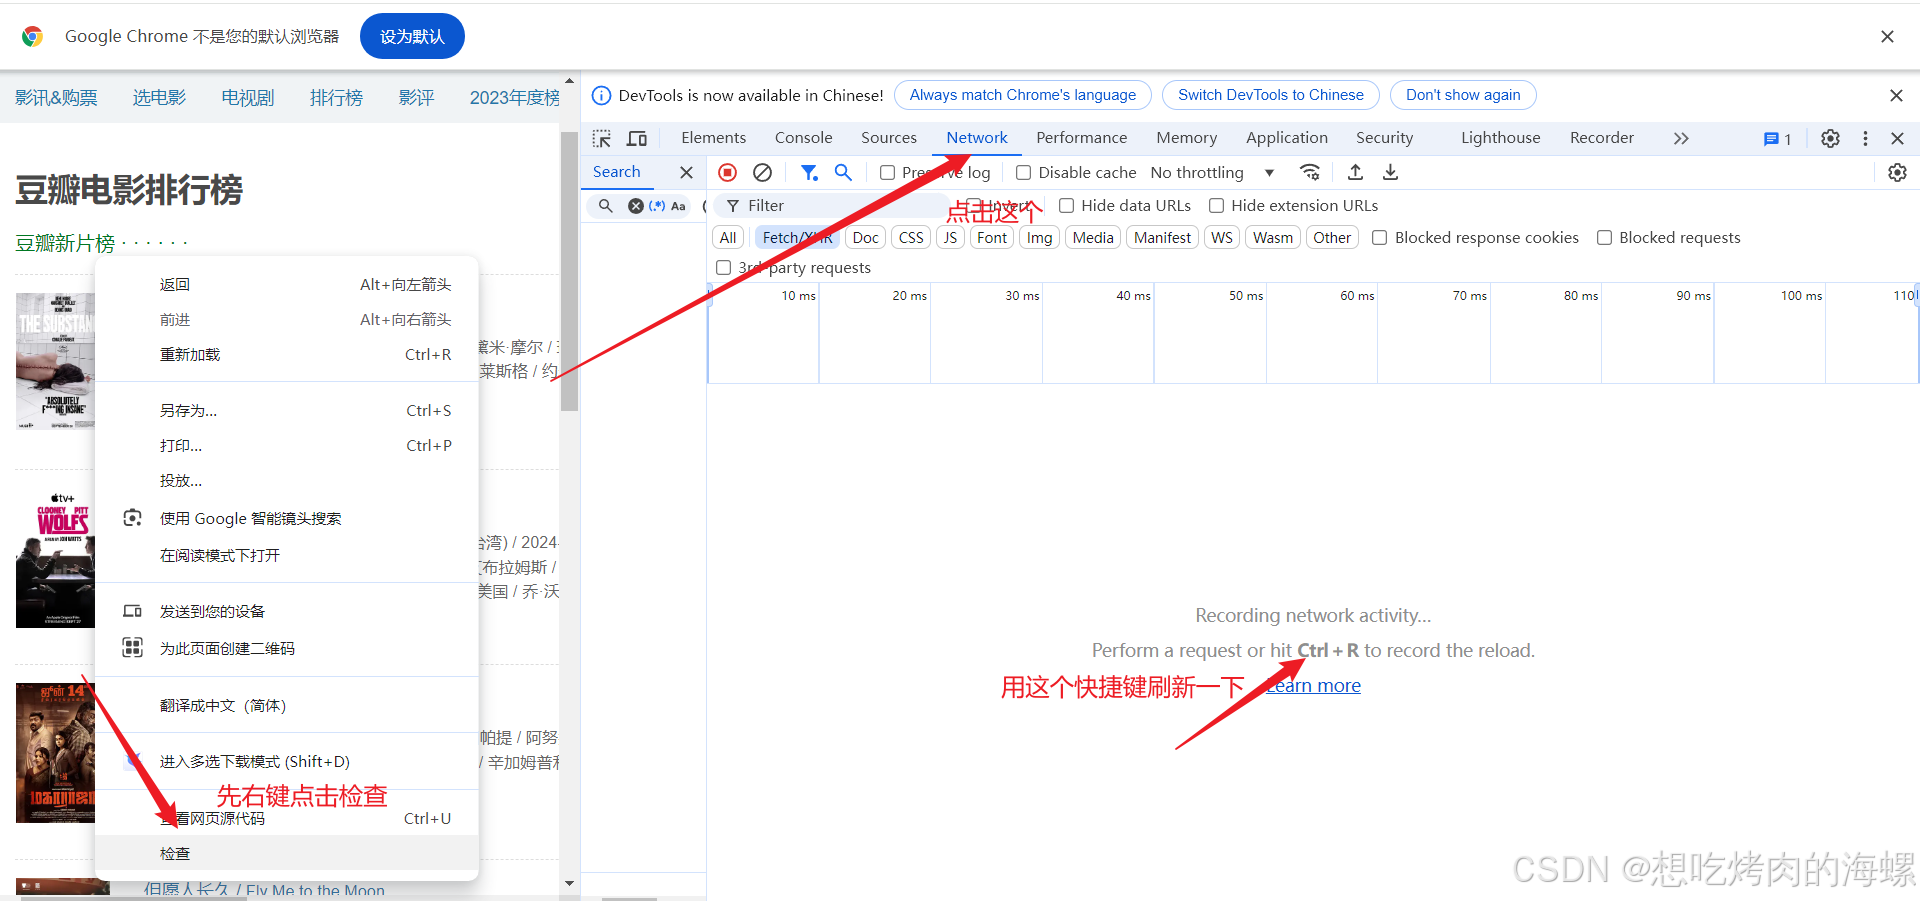
Task: Check Hide data URLs
Action: pyautogui.click(x=1067, y=206)
